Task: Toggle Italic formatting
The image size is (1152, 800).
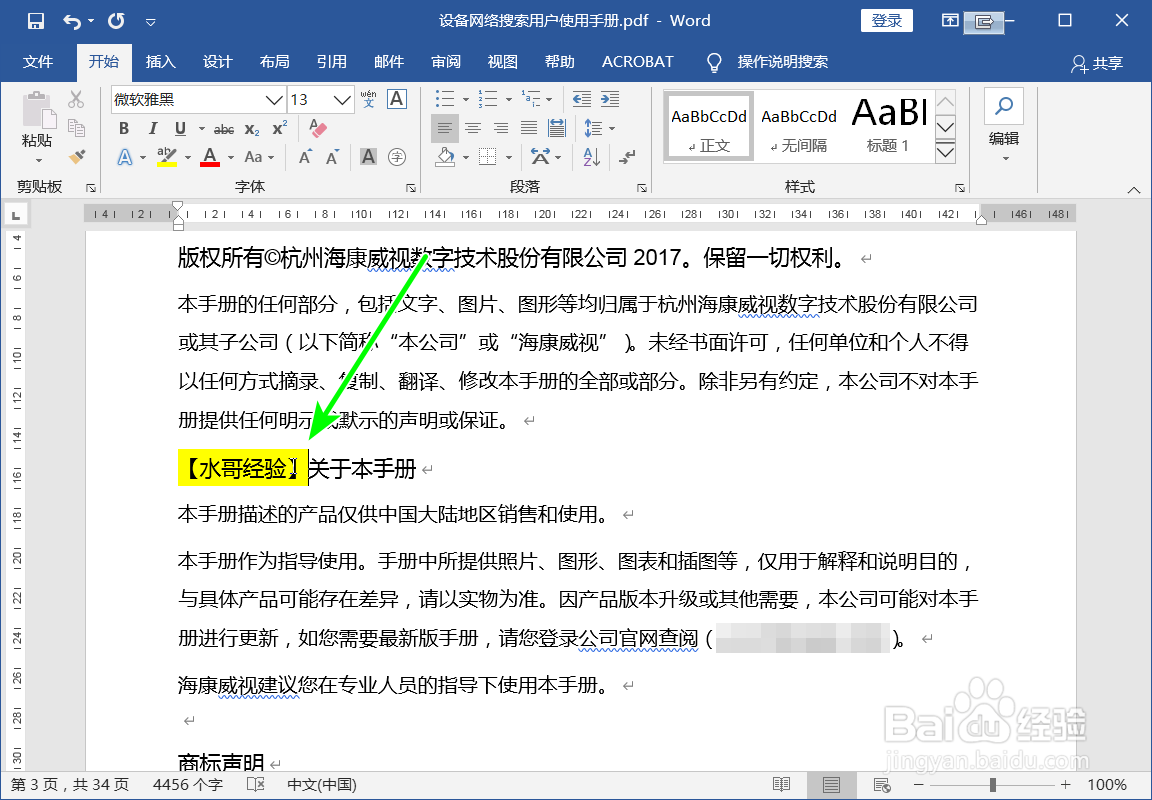Action: [153, 129]
